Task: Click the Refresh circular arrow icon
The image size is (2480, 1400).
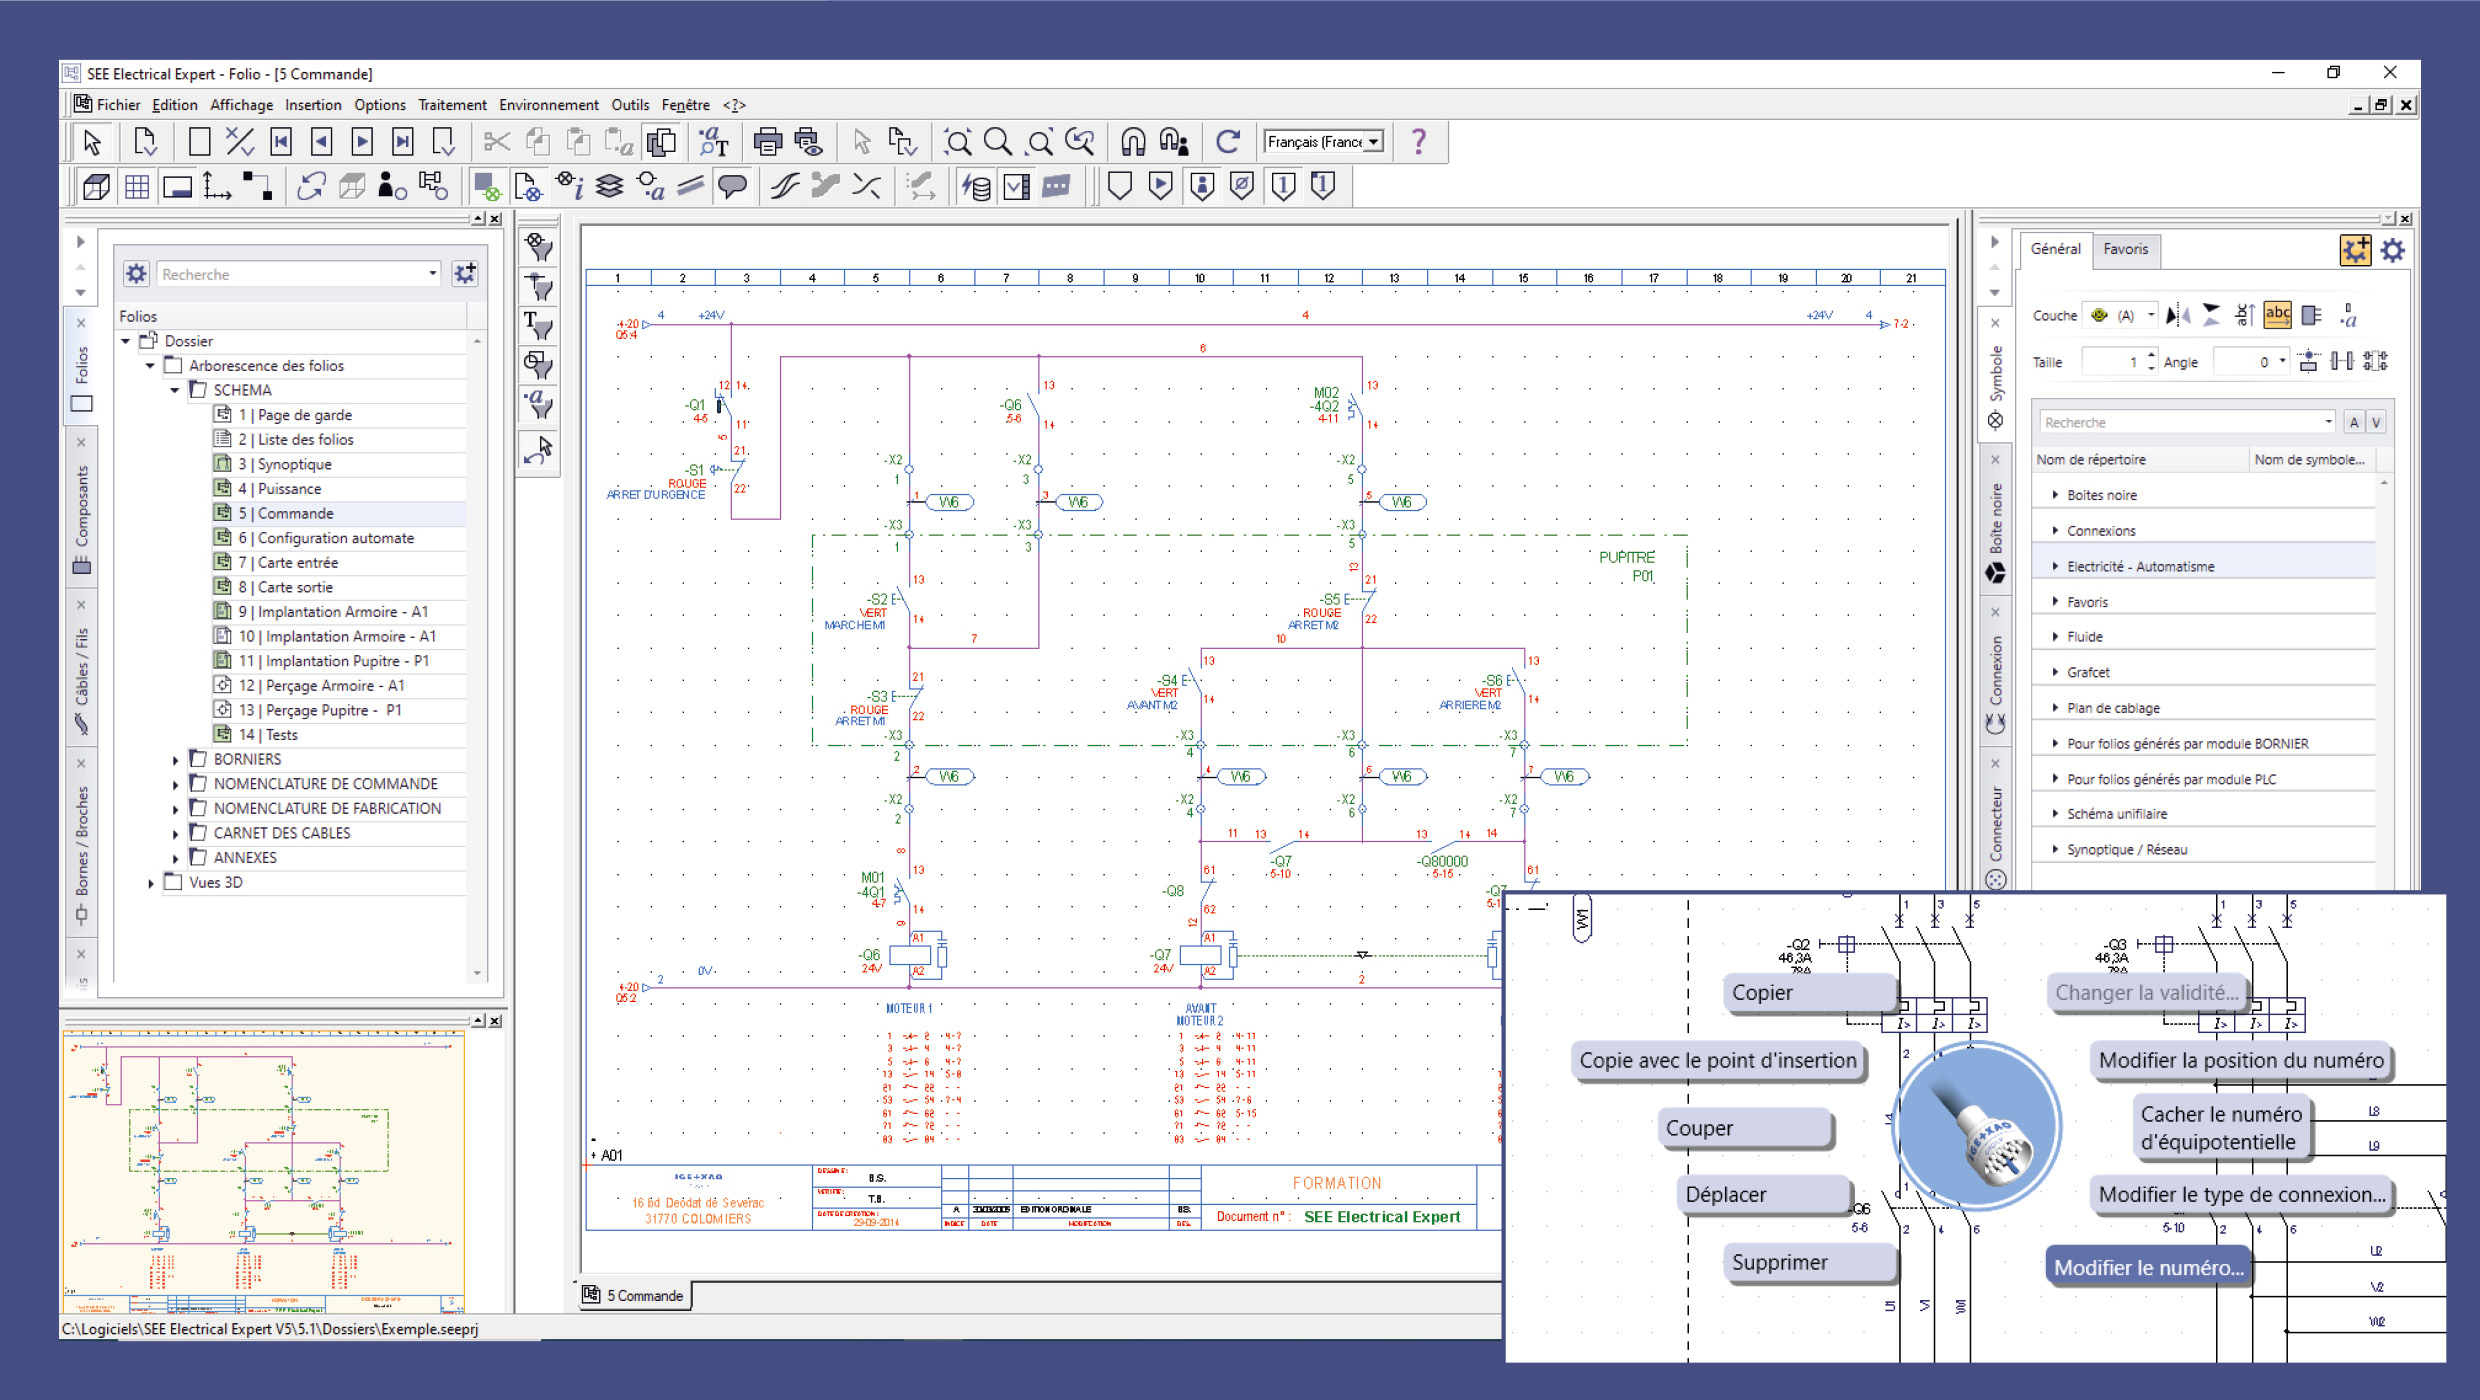Action: 1228,142
